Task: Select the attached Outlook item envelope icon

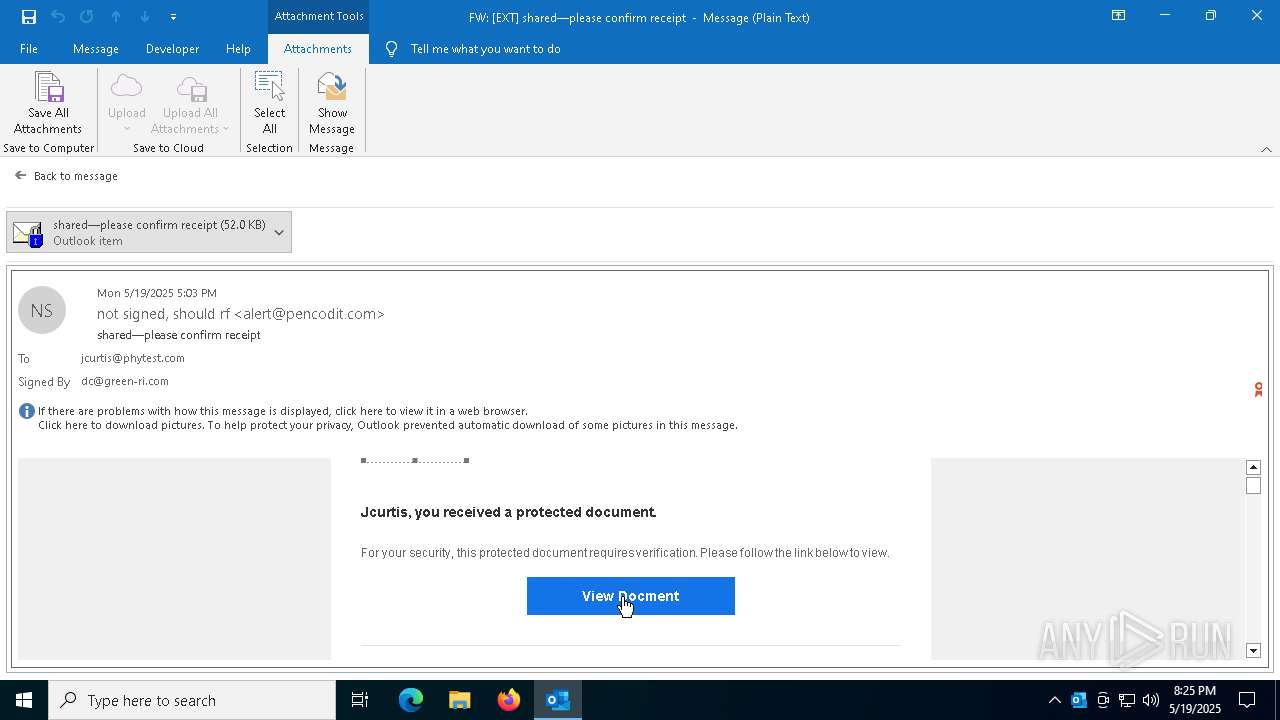Action: point(28,233)
